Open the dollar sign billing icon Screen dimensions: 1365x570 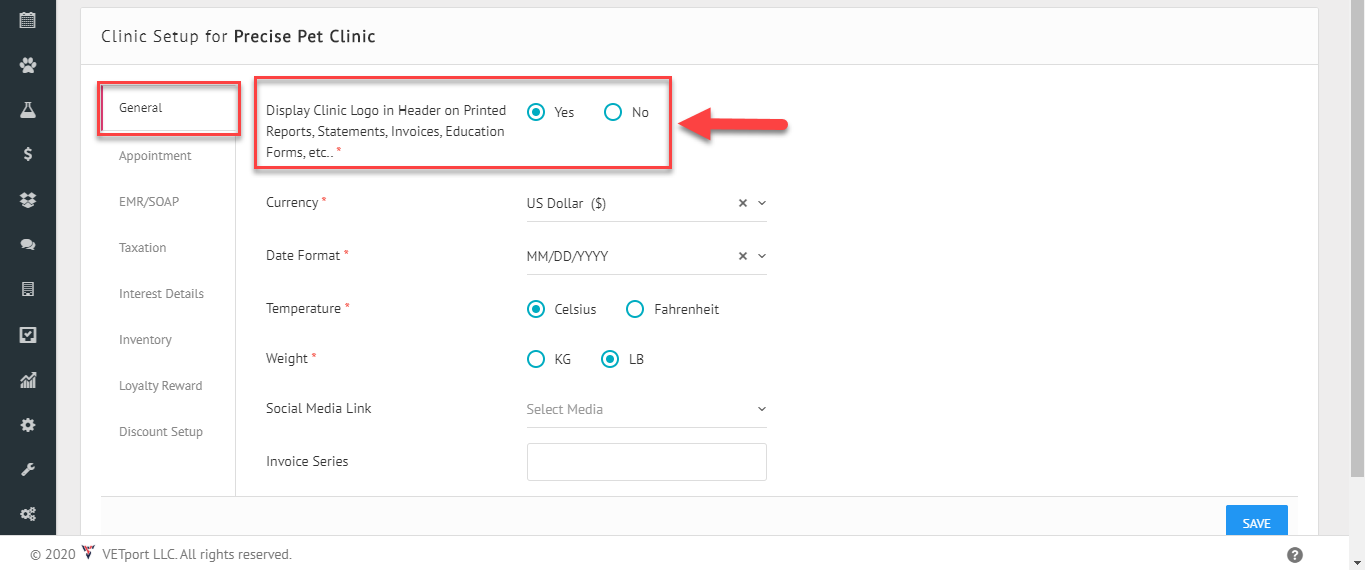(x=28, y=154)
